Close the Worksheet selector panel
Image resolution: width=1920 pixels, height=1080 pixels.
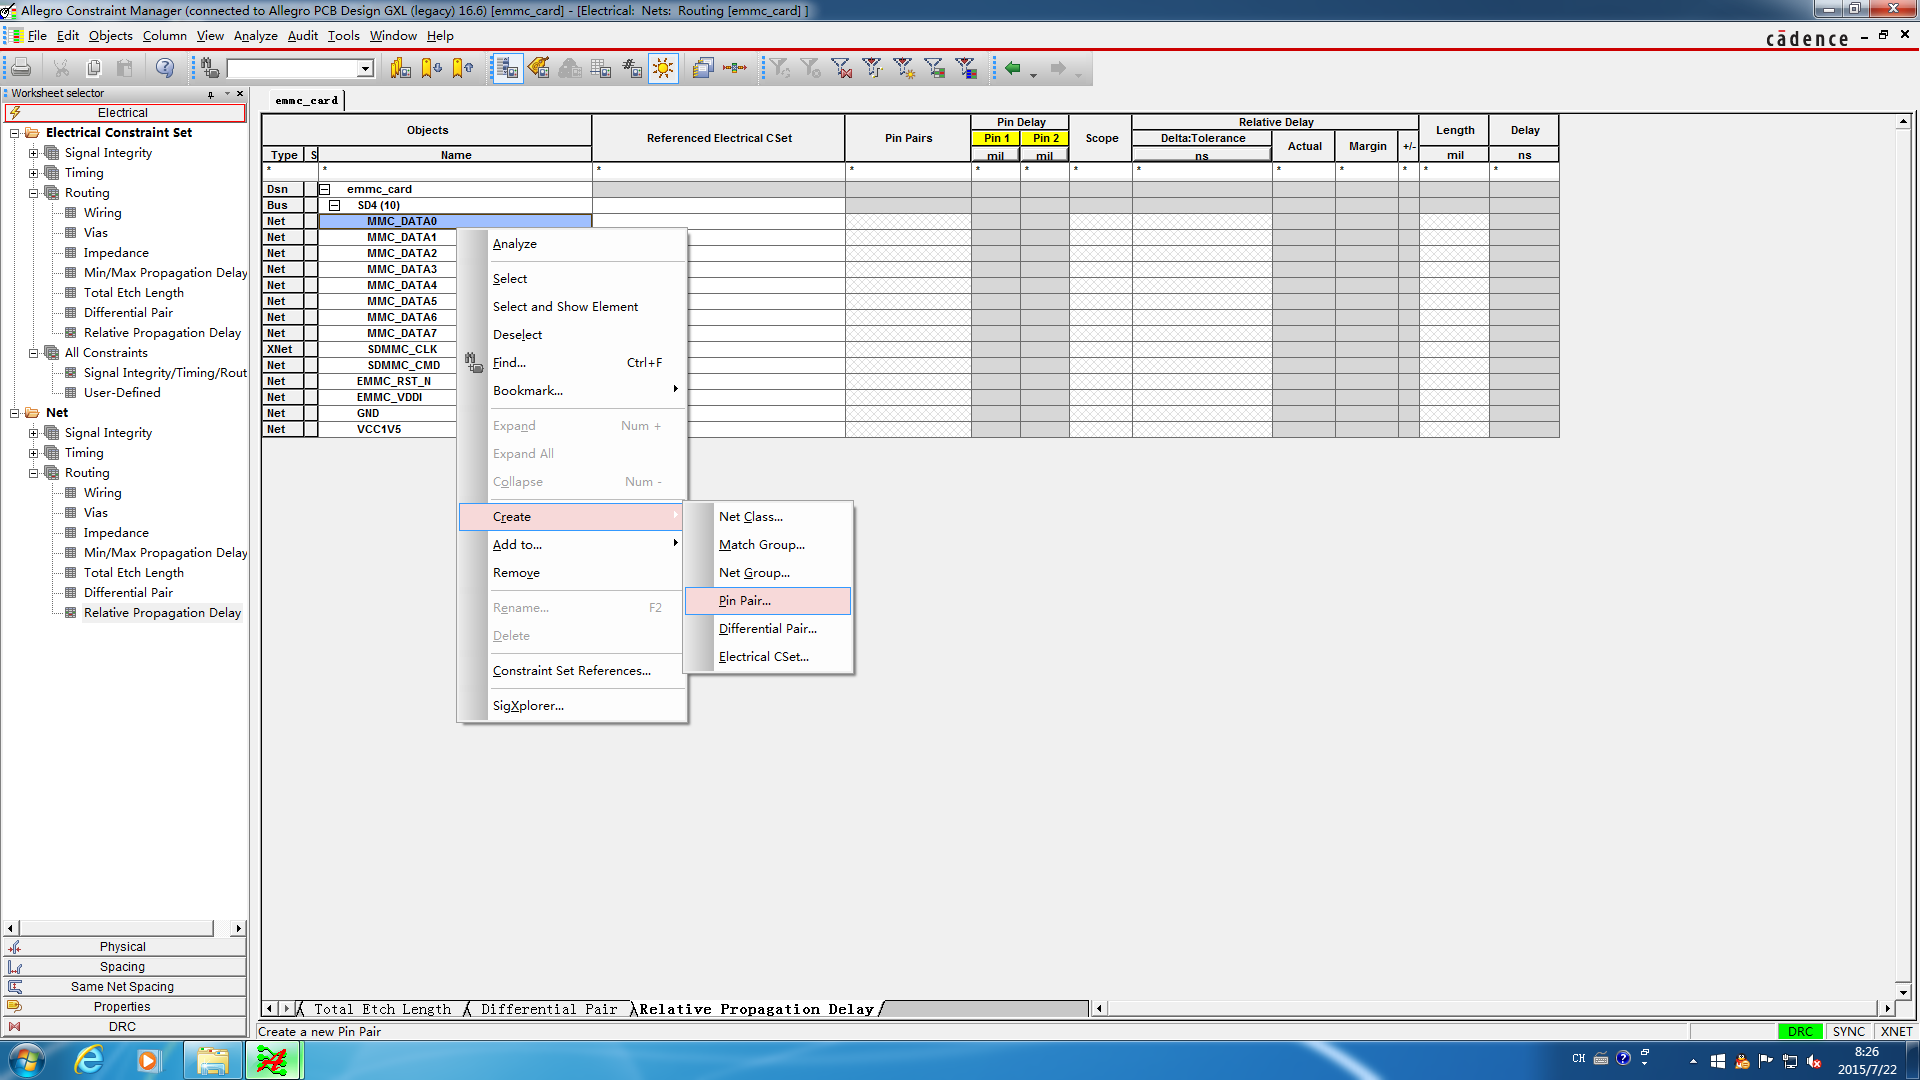point(240,94)
